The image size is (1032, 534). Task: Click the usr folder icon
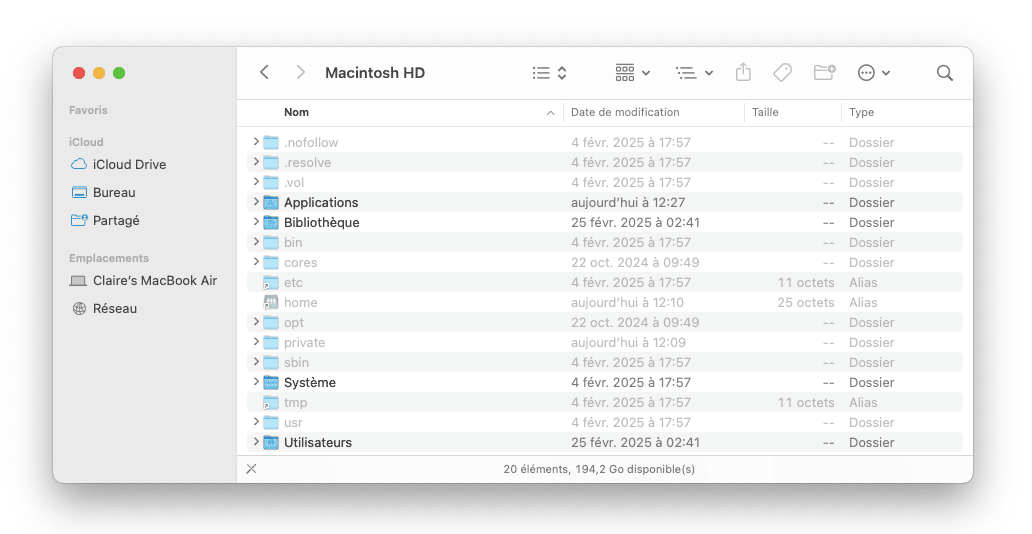pos(271,423)
